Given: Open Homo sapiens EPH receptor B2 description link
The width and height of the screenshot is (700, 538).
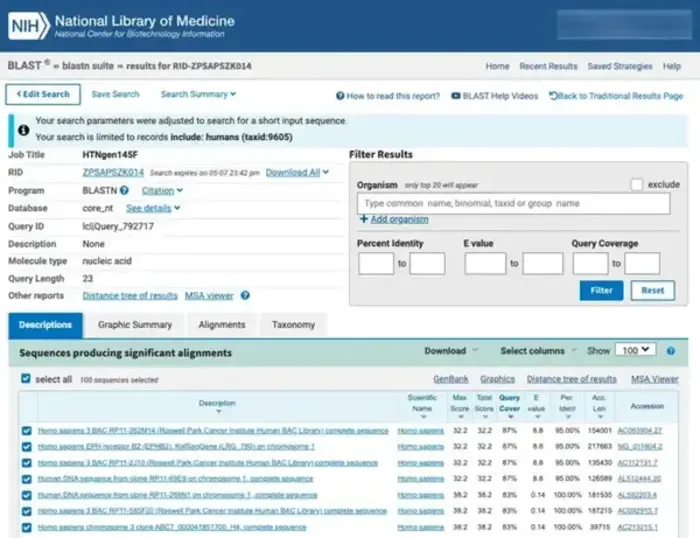Looking at the screenshot, I should [176, 446].
